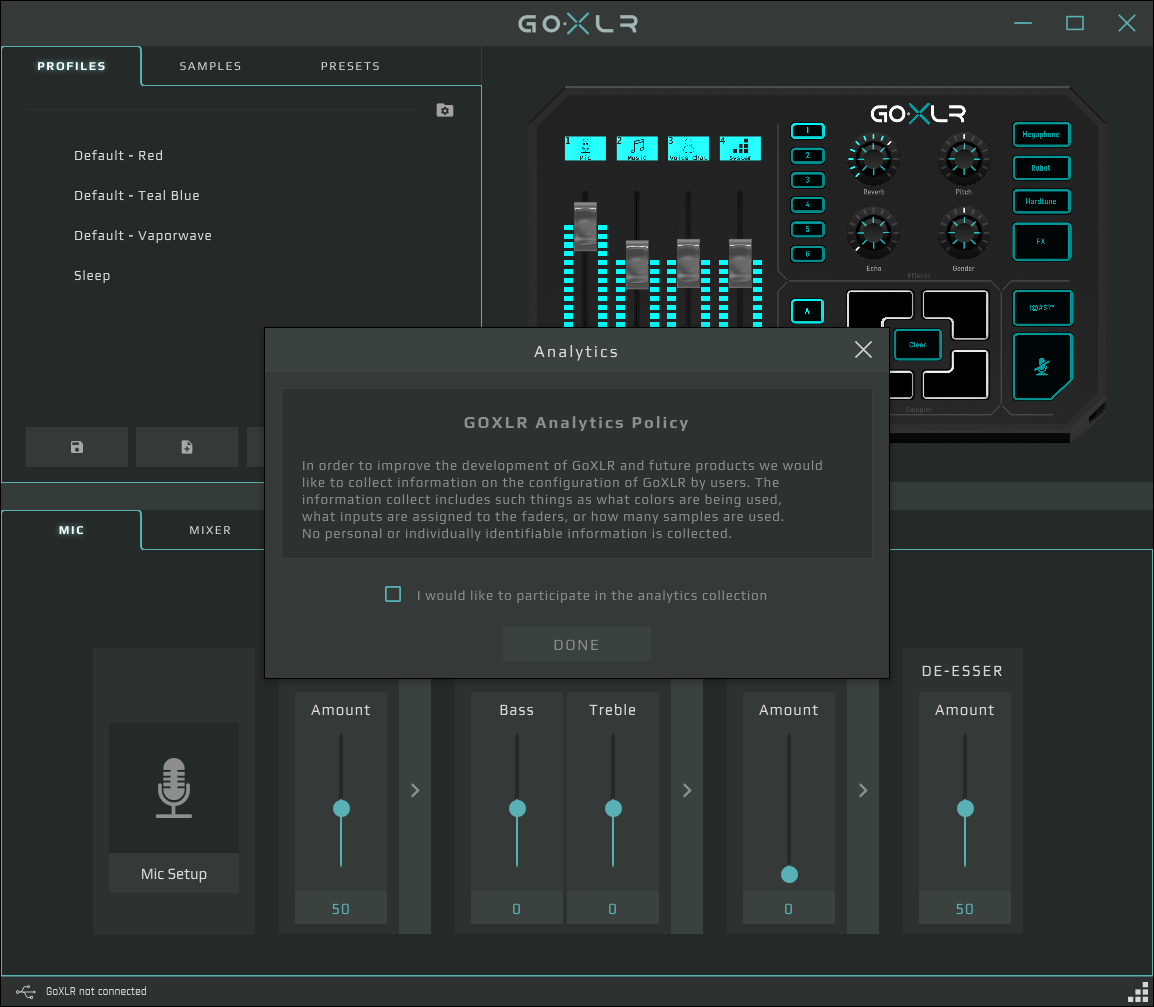Select sampler bank A button
The height and width of the screenshot is (1007, 1154).
pos(807,311)
